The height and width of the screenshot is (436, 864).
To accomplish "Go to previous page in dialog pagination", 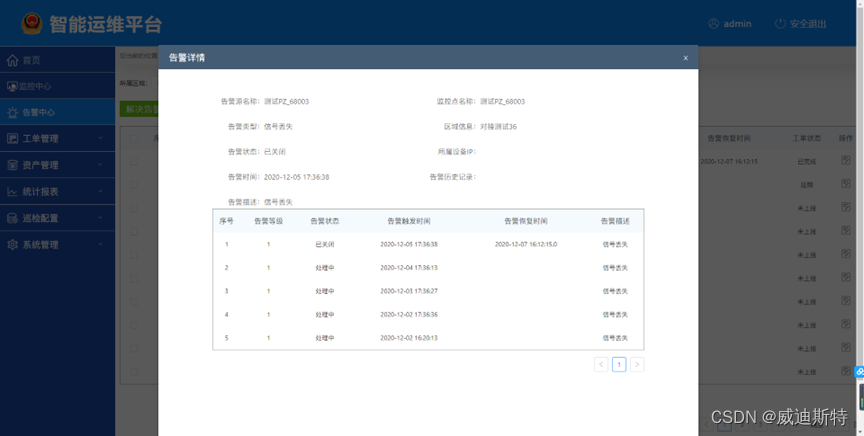I will (601, 364).
